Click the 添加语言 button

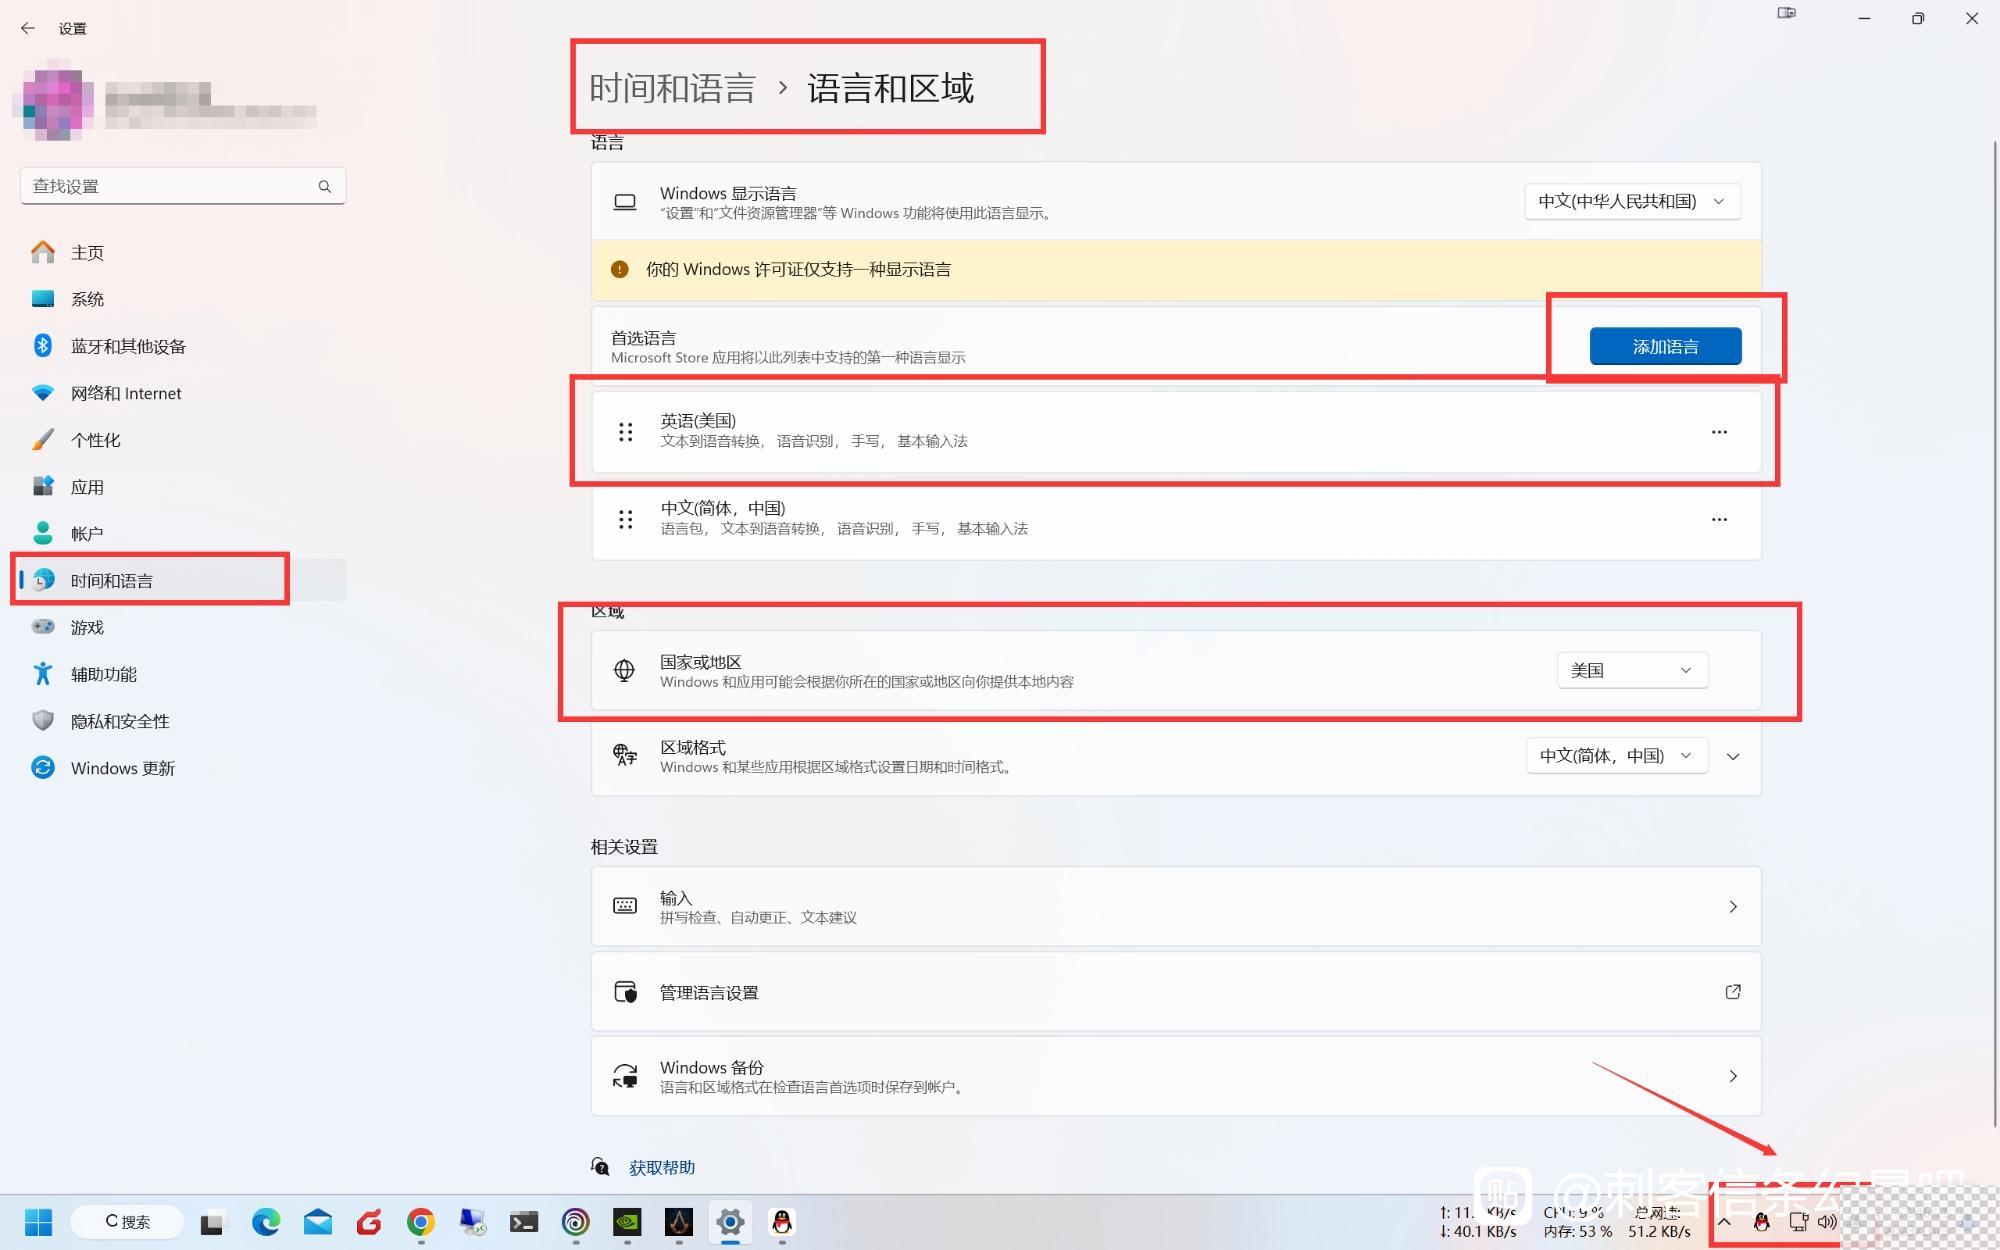coord(1665,346)
